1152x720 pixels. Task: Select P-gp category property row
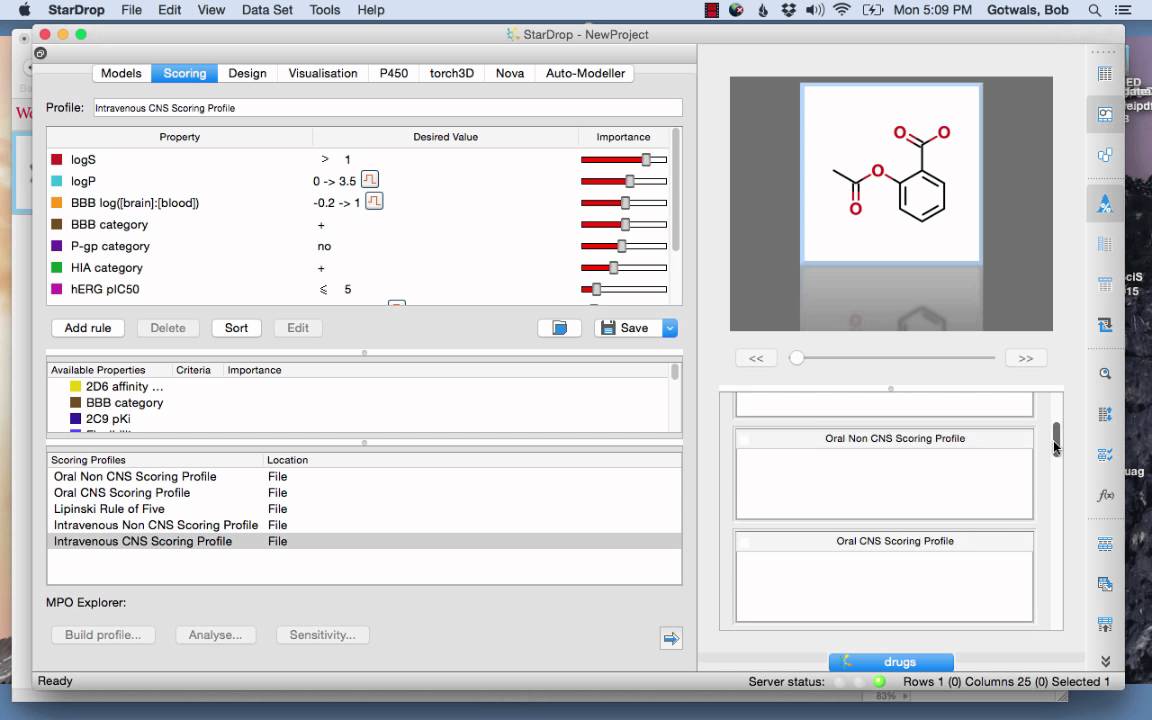click(359, 246)
